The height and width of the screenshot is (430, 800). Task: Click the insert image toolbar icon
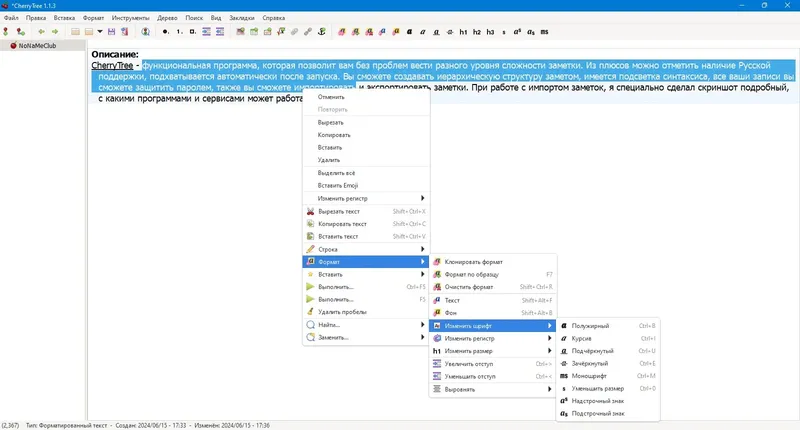tap(240, 32)
